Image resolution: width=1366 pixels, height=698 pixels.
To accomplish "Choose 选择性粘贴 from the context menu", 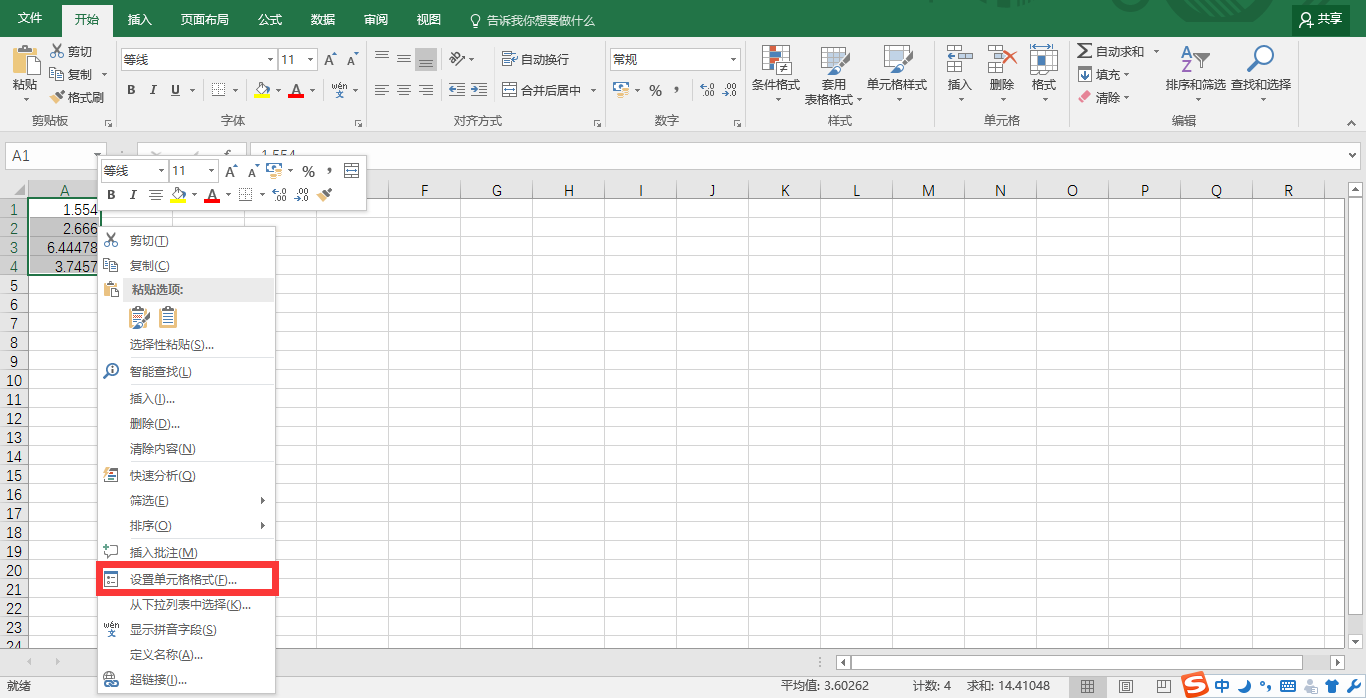I will click(186, 345).
